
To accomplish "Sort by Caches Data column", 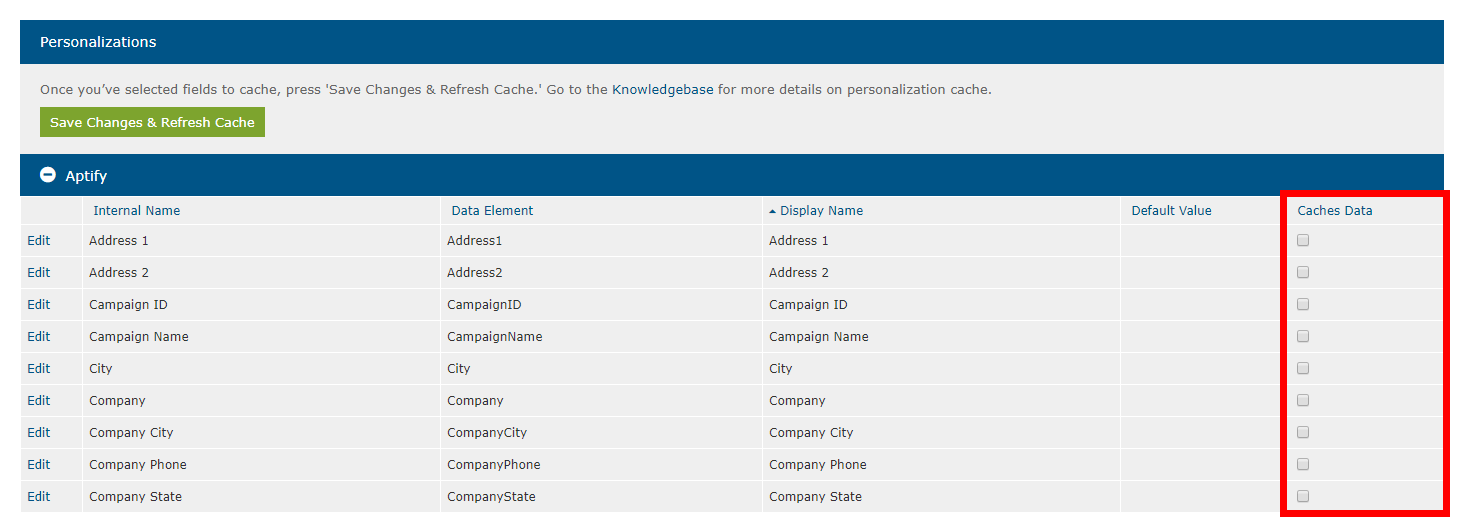I will [1334, 210].
